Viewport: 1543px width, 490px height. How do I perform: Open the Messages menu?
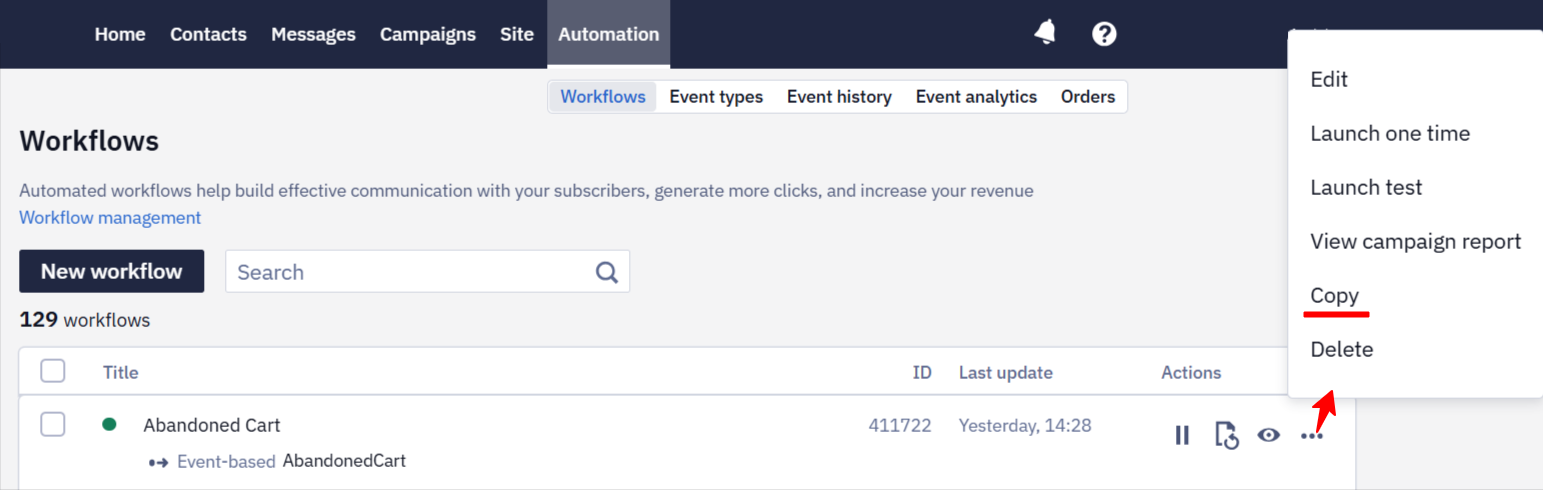[313, 34]
